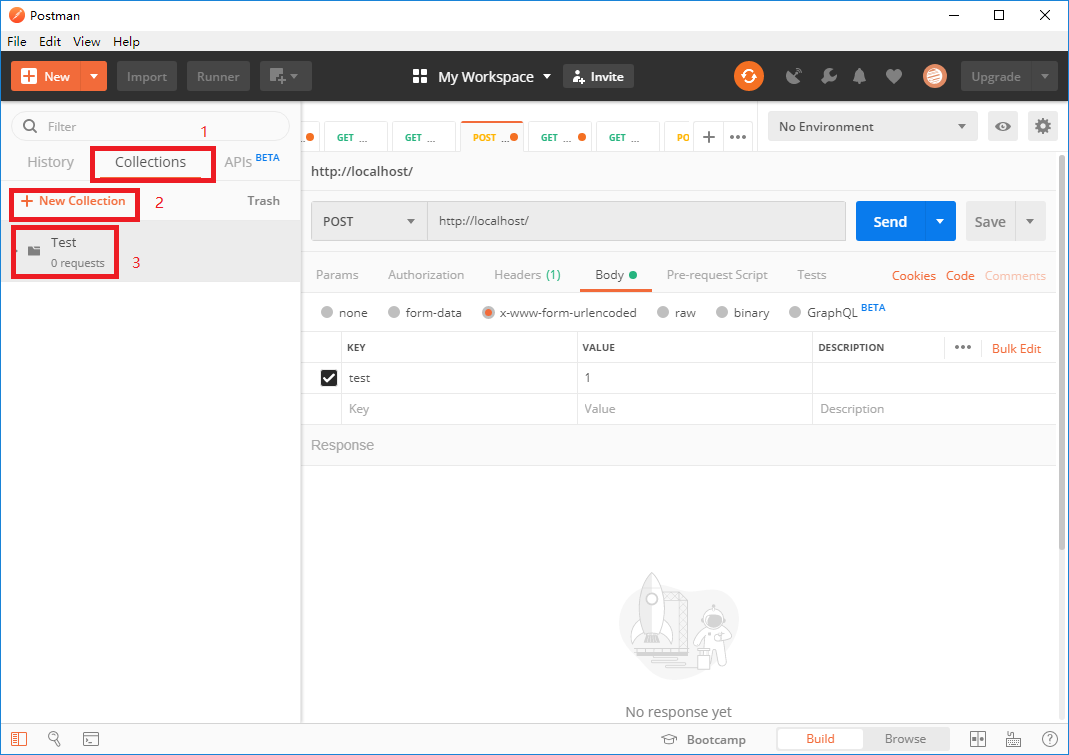Open the Help menu
Screen dimensions: 1069x755
coord(126,42)
